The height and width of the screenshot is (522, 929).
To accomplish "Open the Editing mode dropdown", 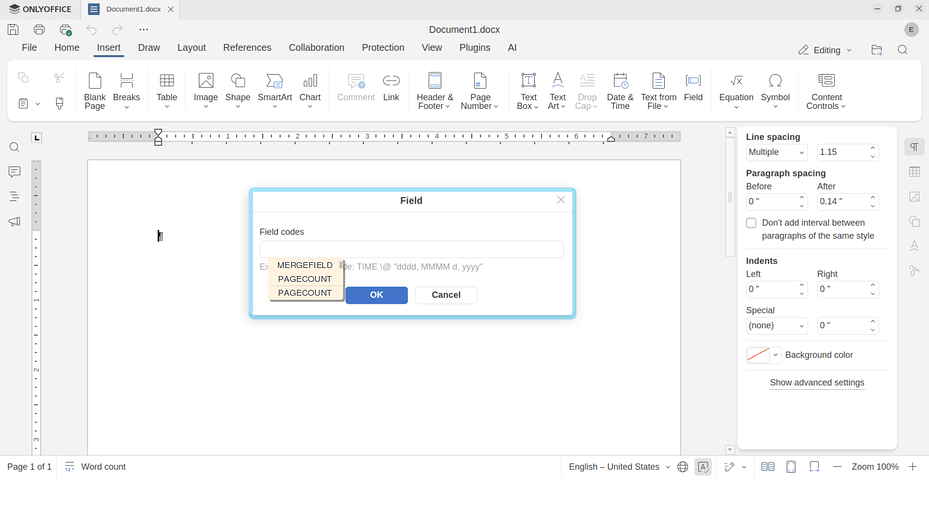I will (825, 50).
